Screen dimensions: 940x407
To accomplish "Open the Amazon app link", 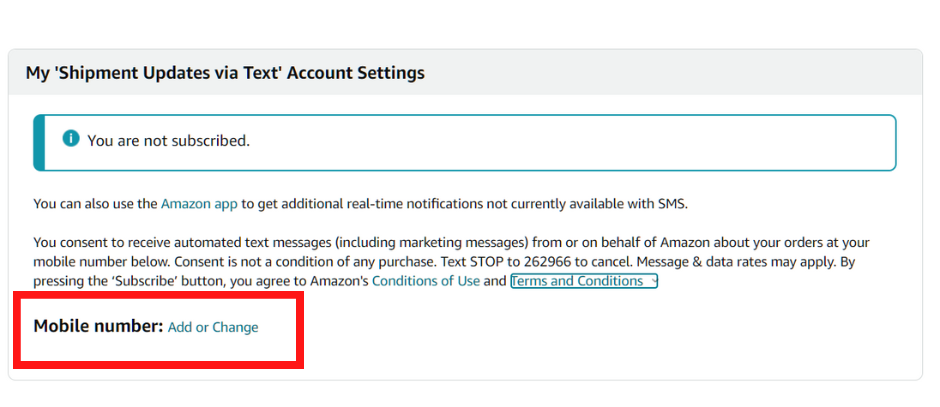I will tap(199, 203).
